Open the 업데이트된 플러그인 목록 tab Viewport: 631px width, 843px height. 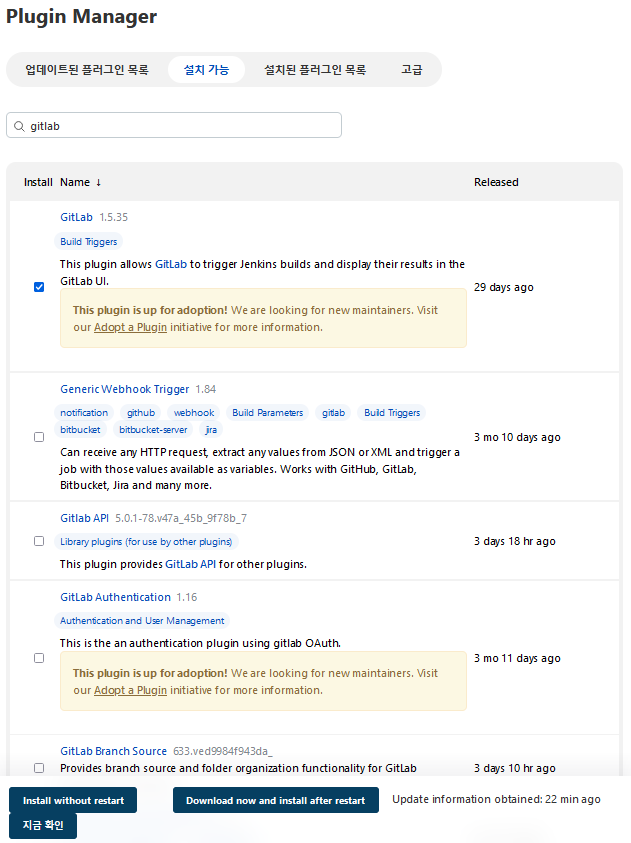87,69
